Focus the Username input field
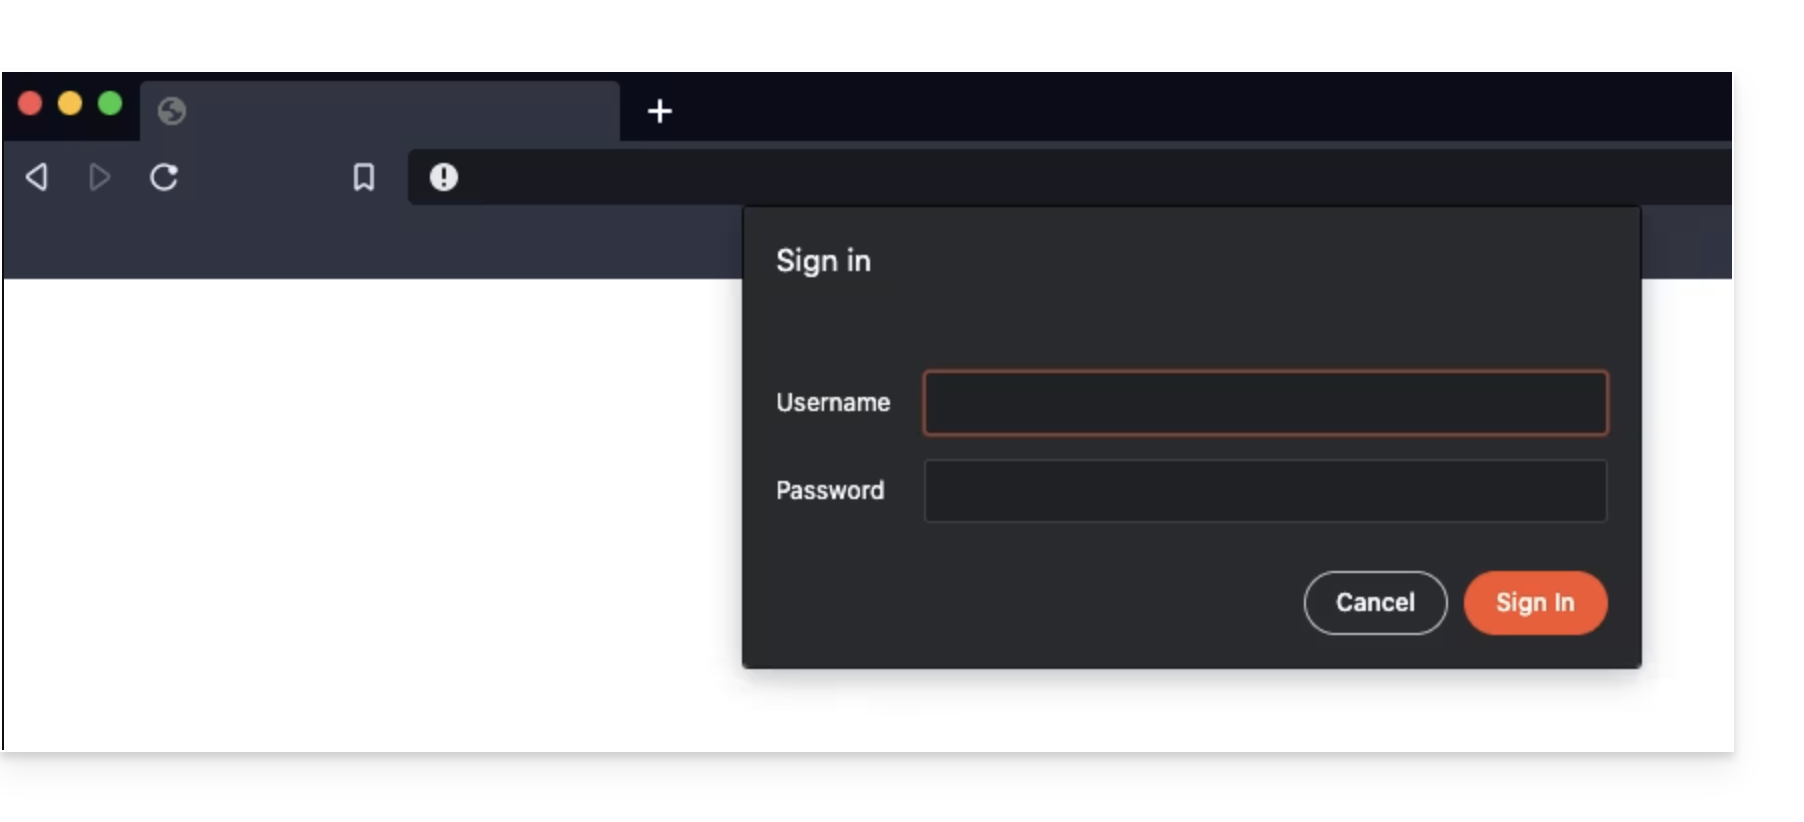1804x822 pixels. pos(1265,403)
